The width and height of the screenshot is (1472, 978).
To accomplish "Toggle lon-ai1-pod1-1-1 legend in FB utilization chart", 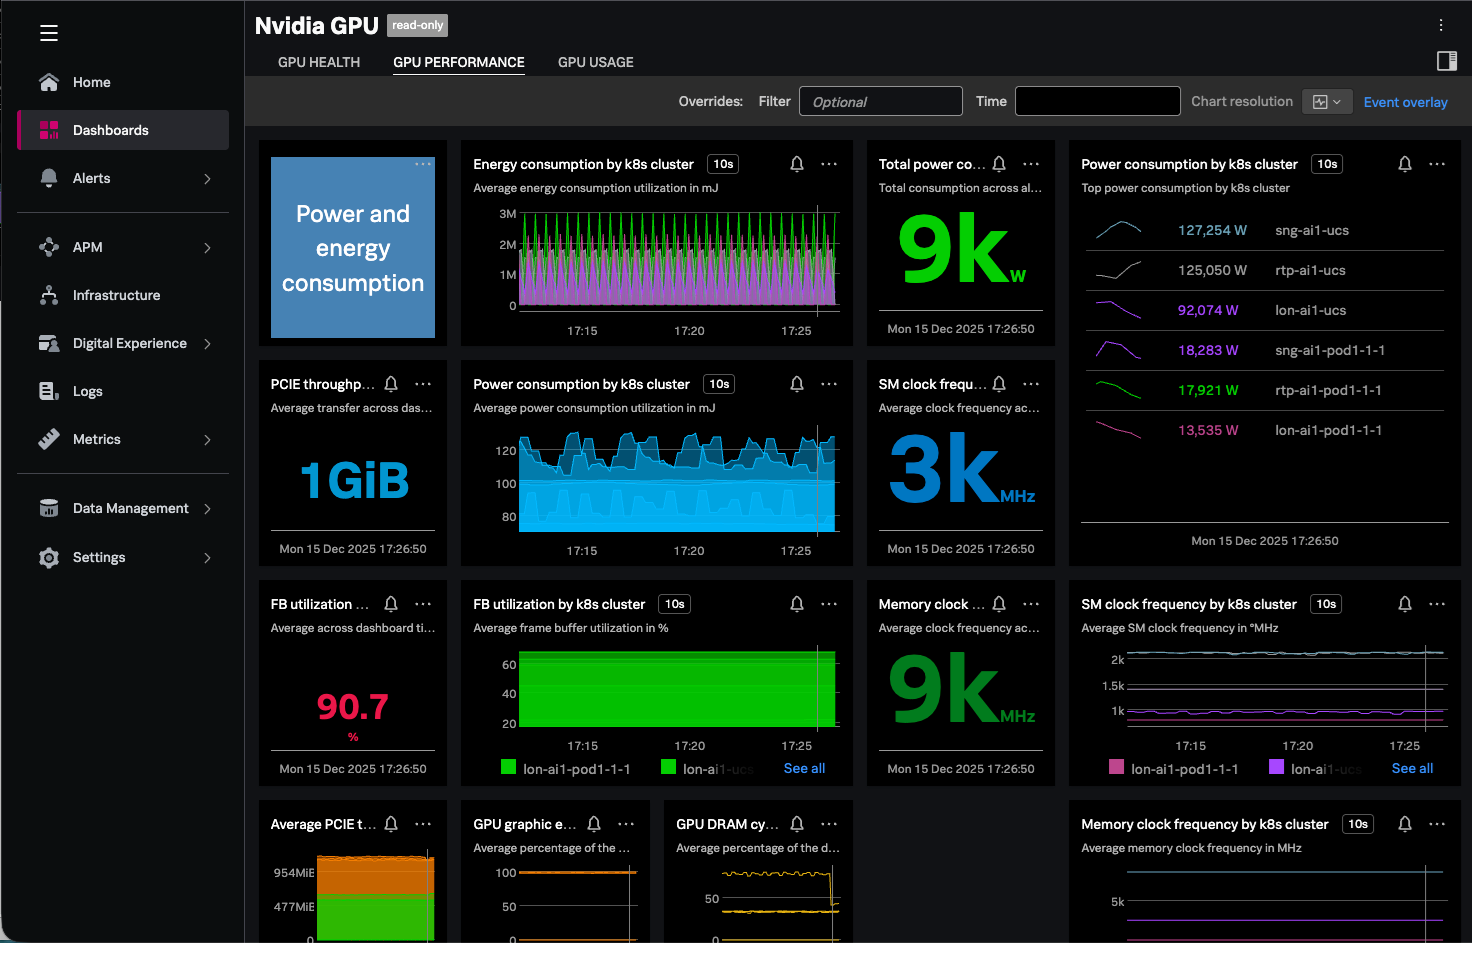I will coord(566,769).
